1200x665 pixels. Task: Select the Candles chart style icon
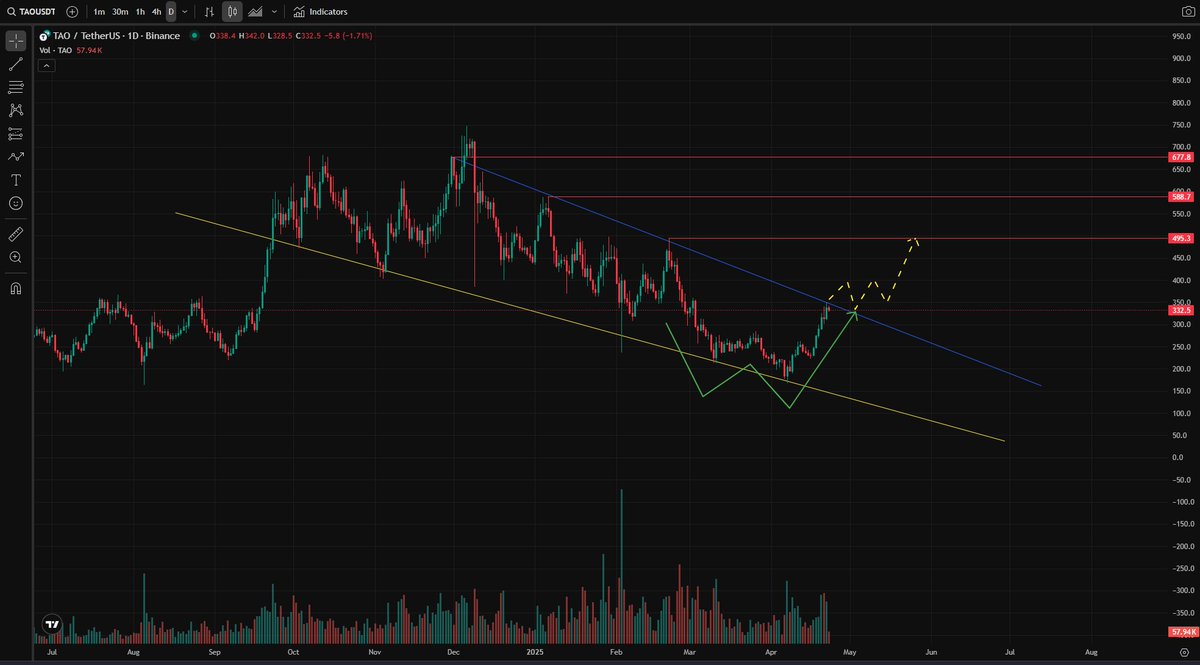(232, 12)
